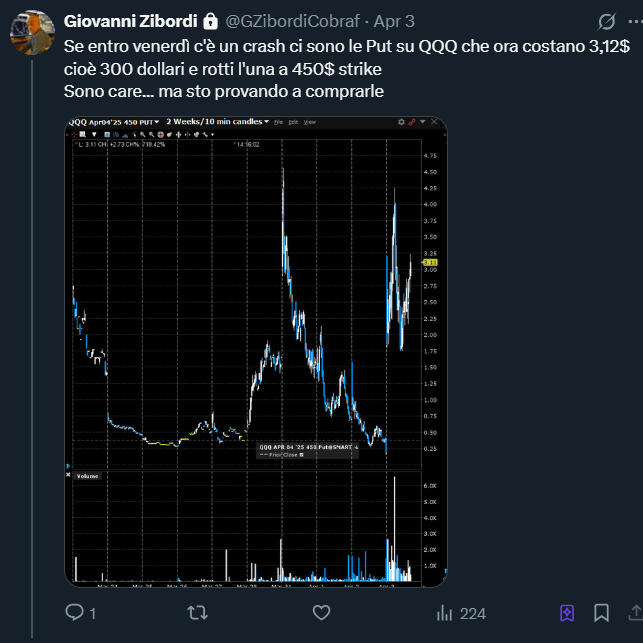The image size is (643, 643).
Task: Click the purple bookmark-plus icon
Action: pos(567,612)
